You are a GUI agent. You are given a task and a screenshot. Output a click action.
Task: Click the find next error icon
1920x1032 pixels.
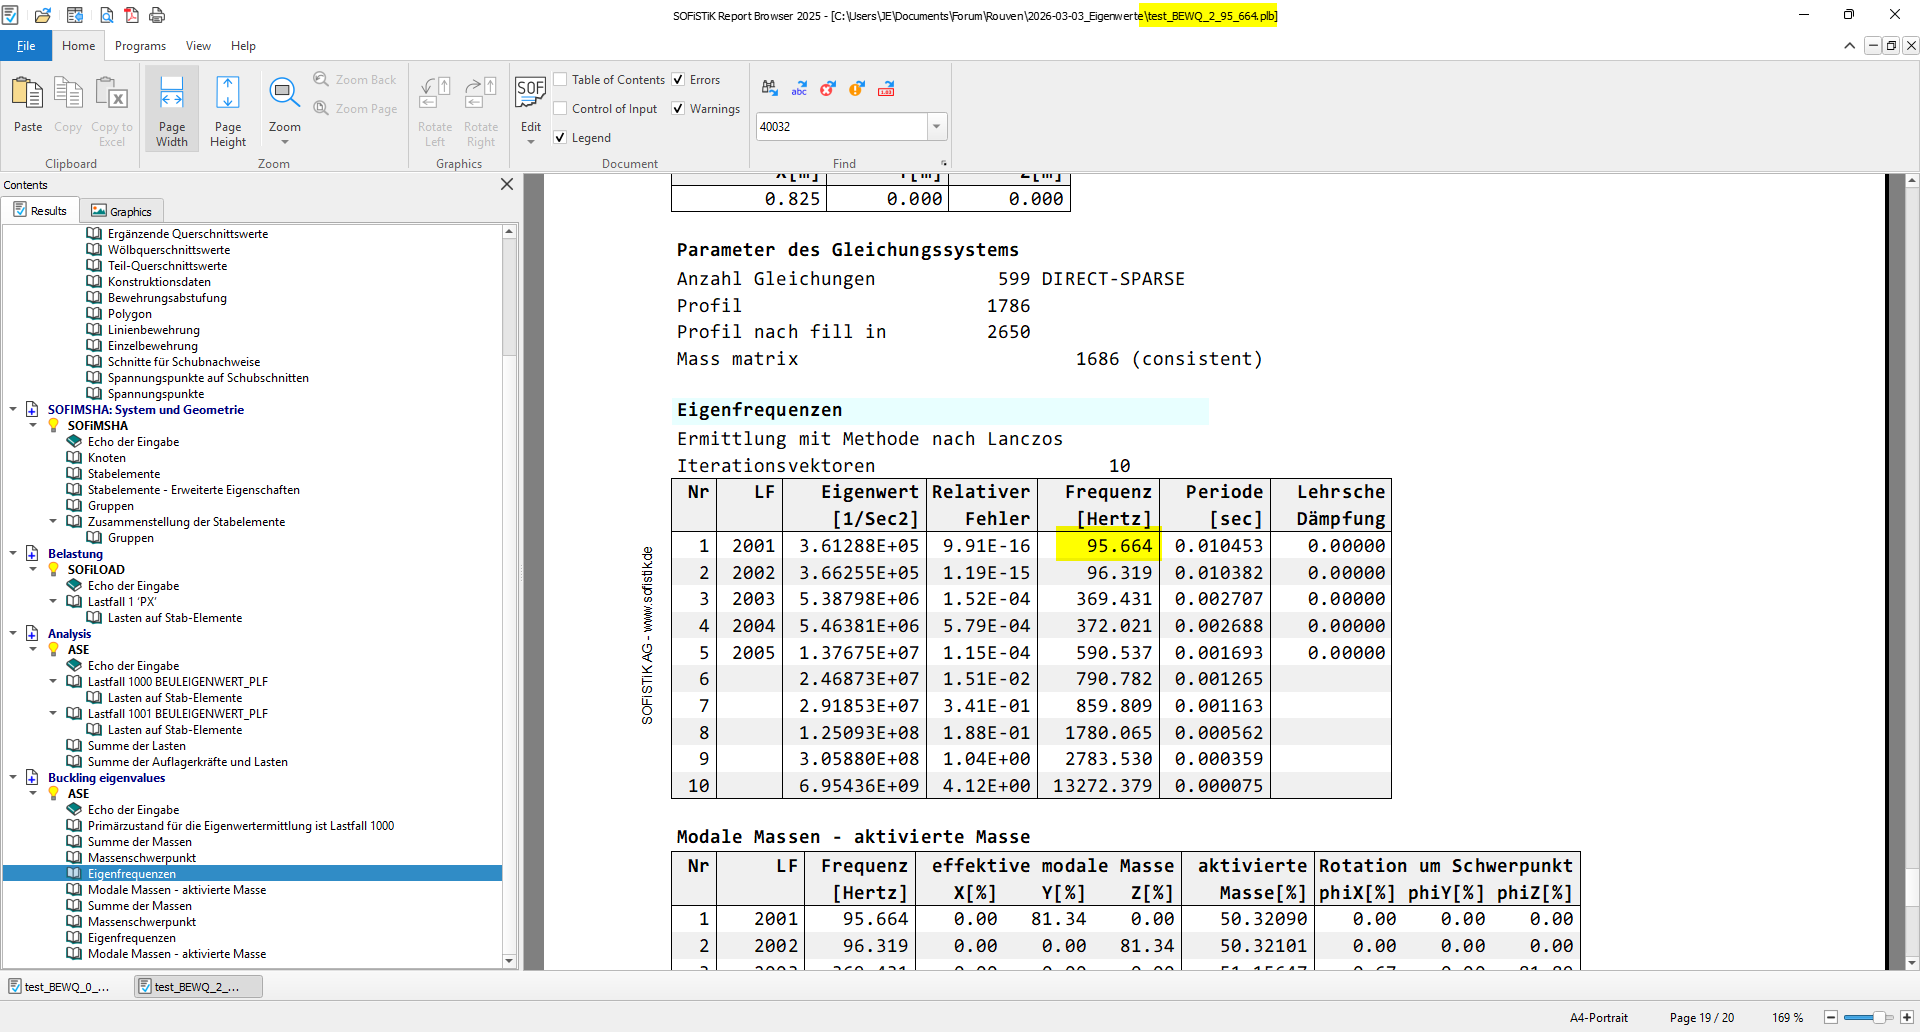tap(827, 89)
